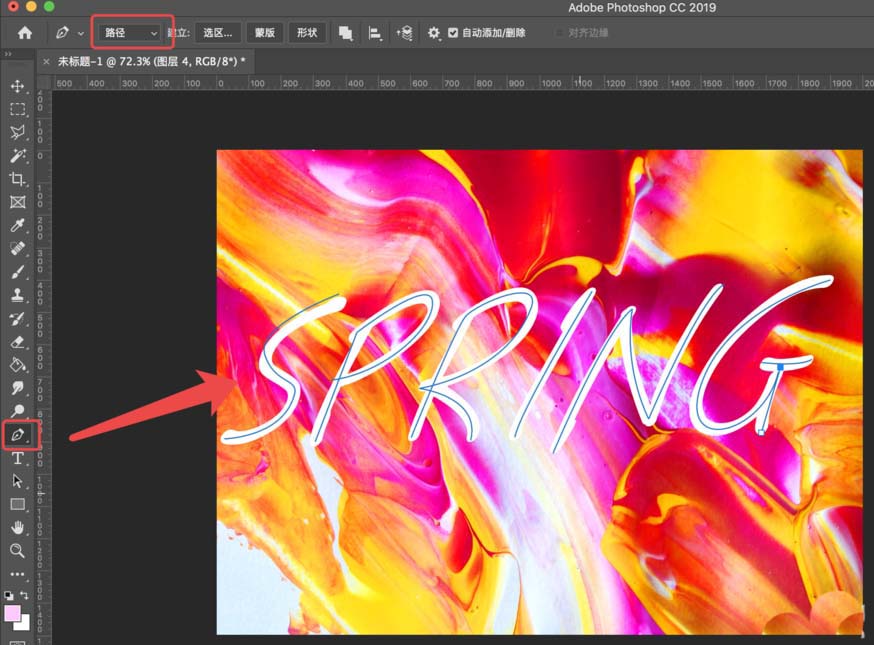The image size is (874, 645).
Task: Open the gear path options dropdown
Action: coord(434,33)
